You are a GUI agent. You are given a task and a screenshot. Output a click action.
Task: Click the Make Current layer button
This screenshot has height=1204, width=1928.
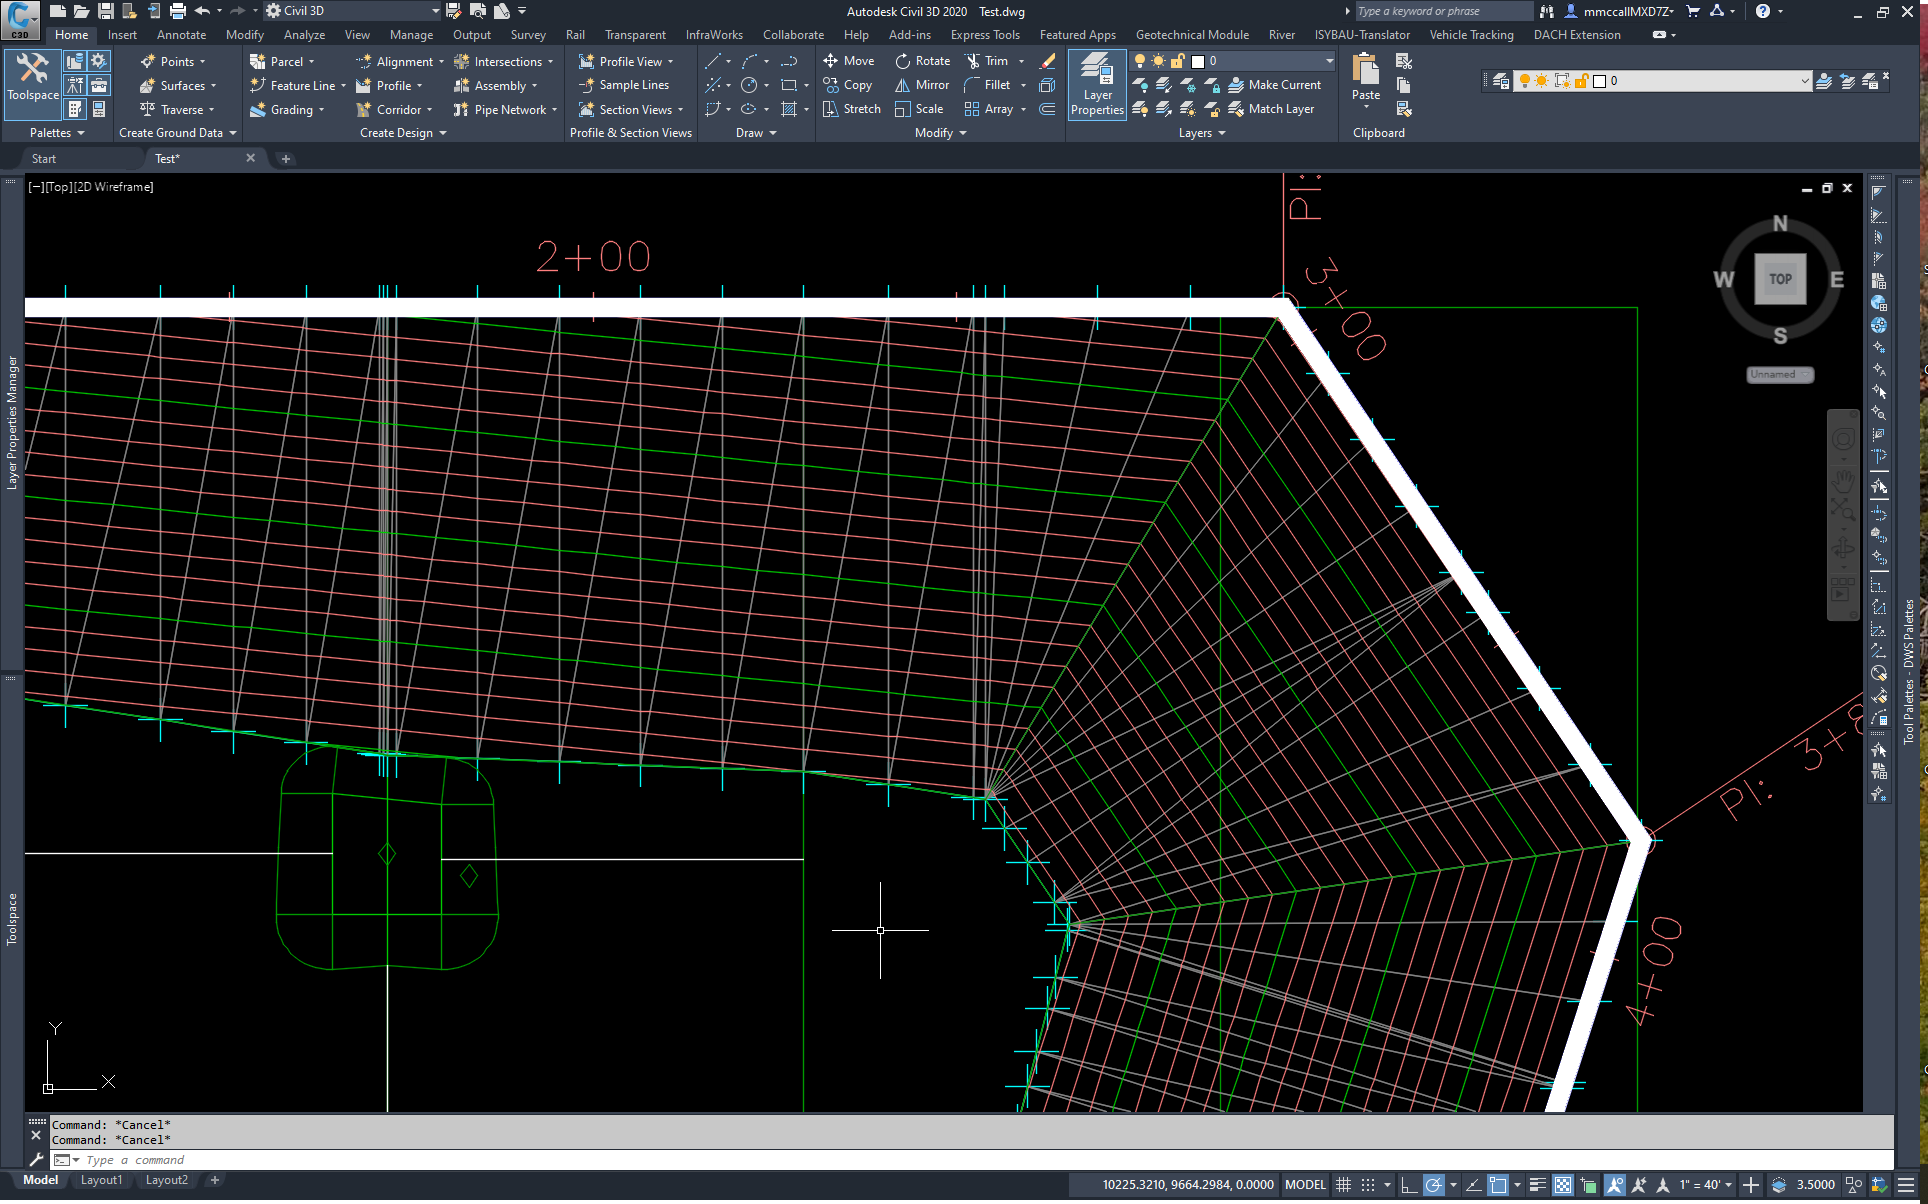1274,85
